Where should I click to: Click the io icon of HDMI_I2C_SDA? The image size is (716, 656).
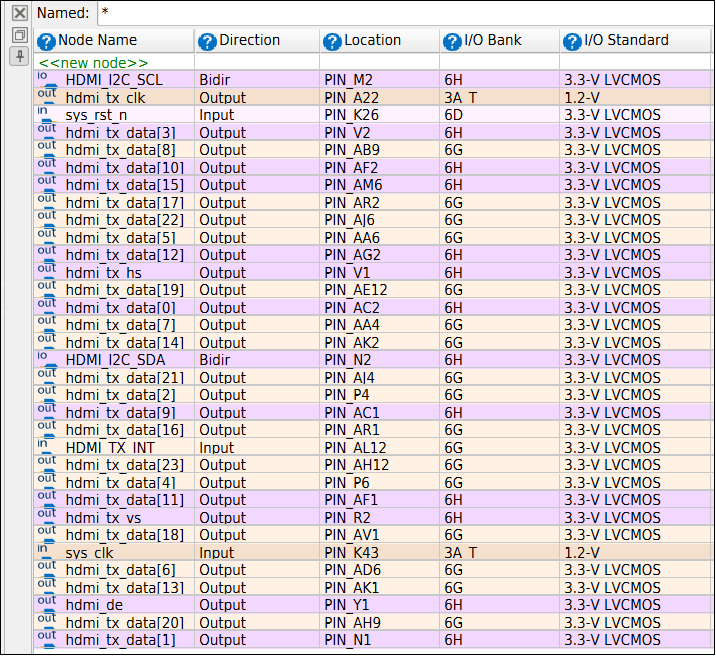coord(47,359)
